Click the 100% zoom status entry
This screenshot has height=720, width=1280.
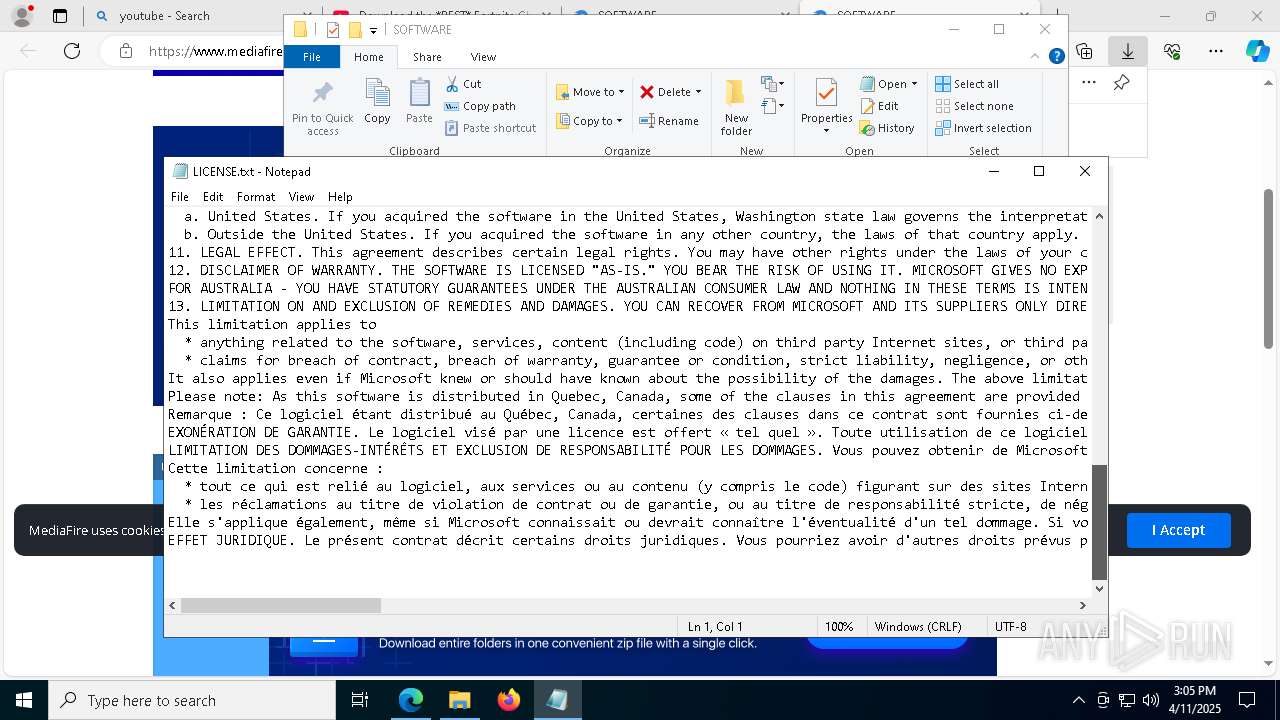[839, 627]
